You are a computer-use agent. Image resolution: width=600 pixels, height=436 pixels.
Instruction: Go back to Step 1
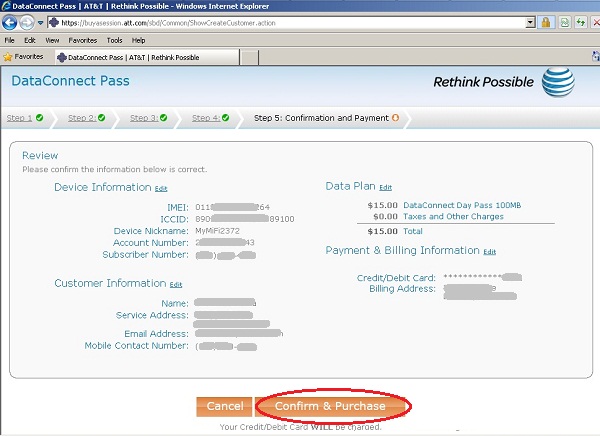click(19, 118)
